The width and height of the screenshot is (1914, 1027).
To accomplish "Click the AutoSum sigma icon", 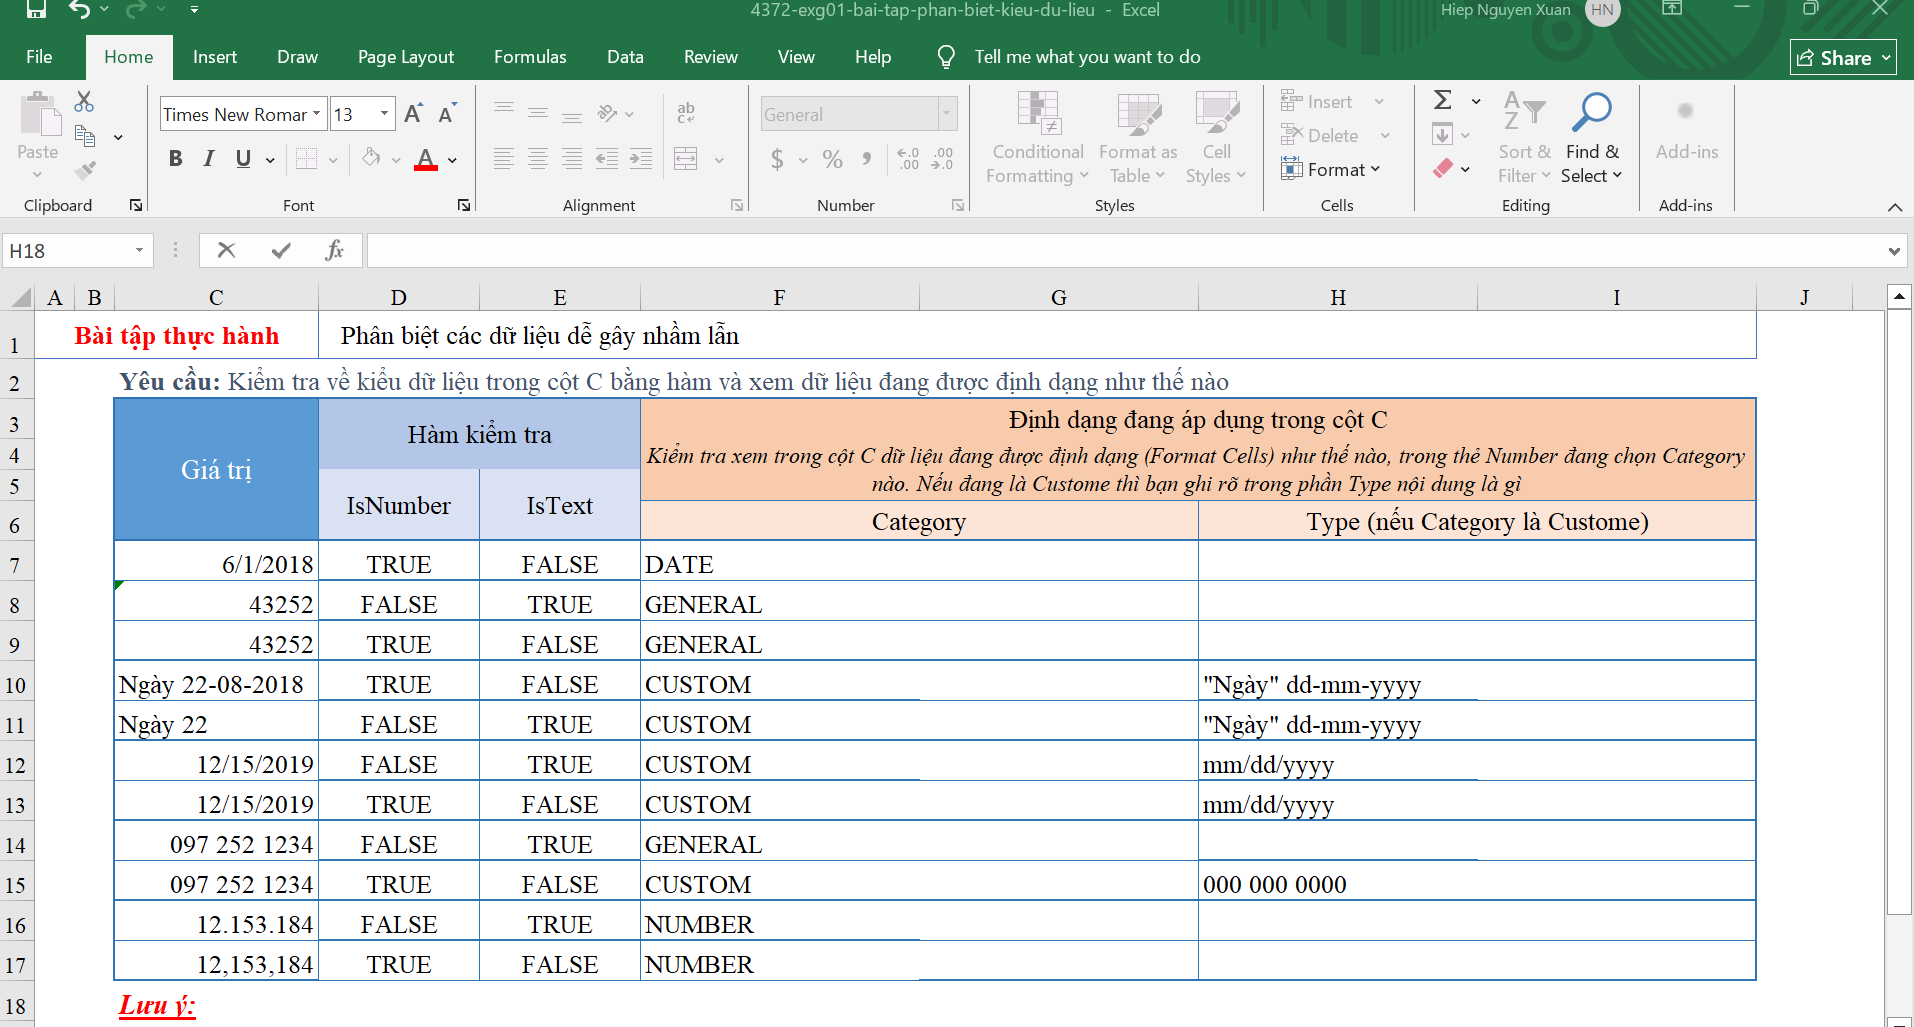I will tap(1442, 100).
